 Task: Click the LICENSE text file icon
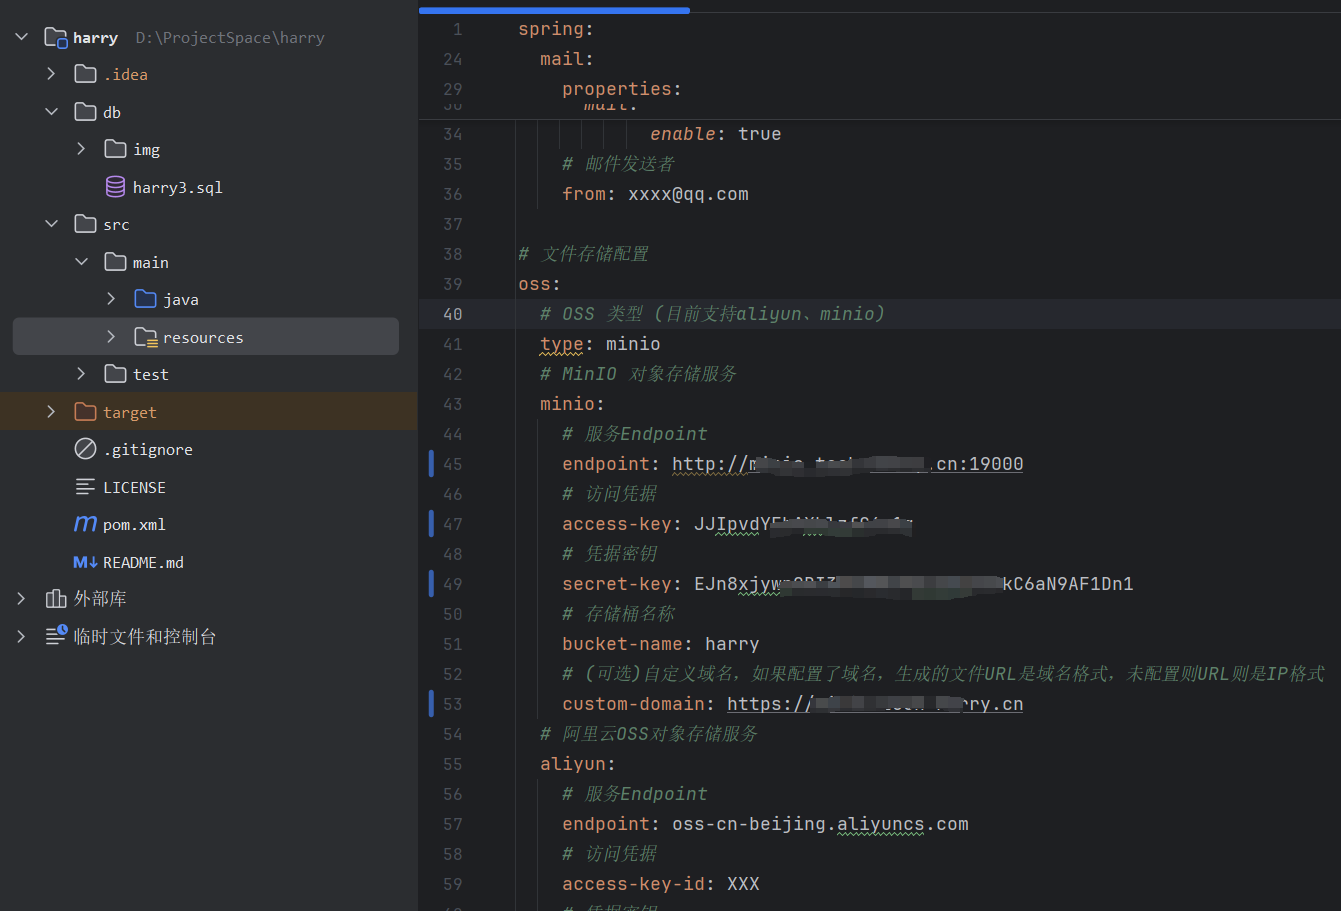[x=86, y=487]
